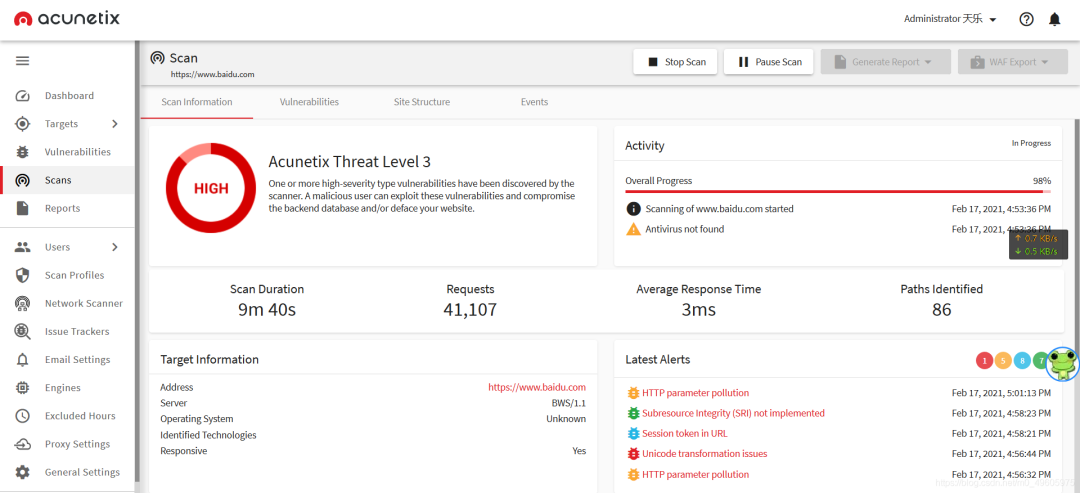1080x493 pixels.
Task: Click the red high severity count badge
Action: [x=985, y=359]
